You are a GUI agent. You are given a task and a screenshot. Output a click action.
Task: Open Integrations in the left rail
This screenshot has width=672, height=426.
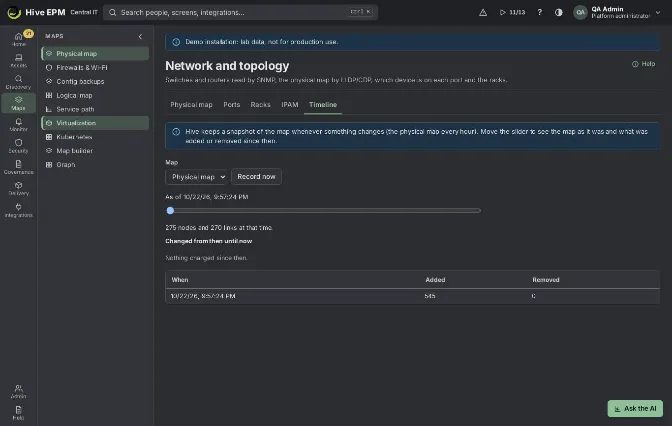(18, 210)
